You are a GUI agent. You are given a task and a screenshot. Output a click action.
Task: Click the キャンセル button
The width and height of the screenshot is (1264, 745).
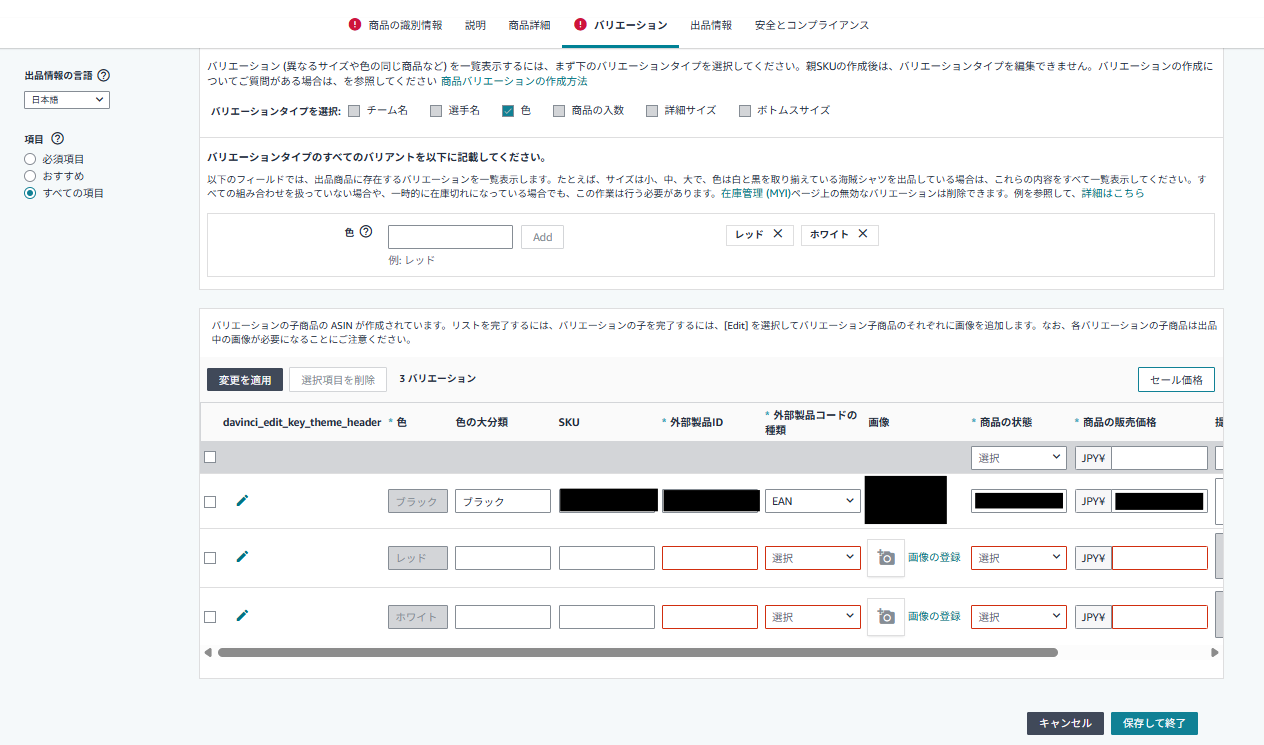click(1065, 723)
